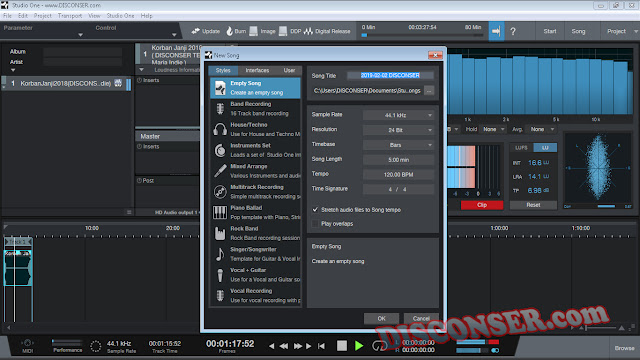Click the blue arrow icon beside help

(x=496, y=31)
